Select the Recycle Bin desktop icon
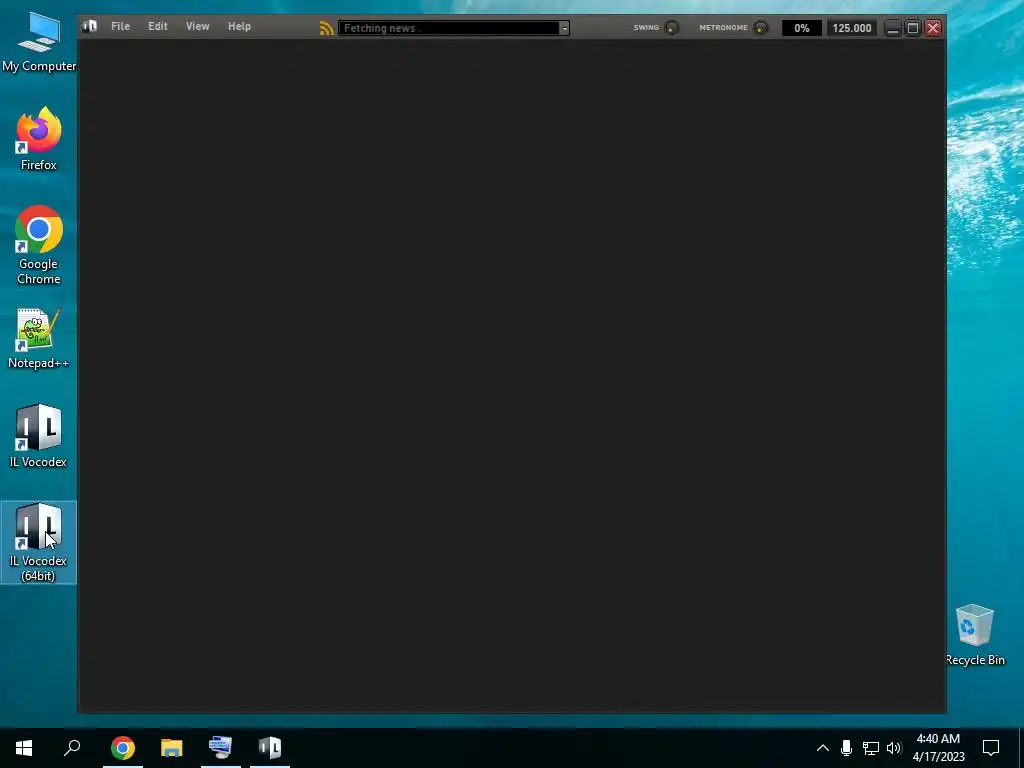 (x=975, y=635)
